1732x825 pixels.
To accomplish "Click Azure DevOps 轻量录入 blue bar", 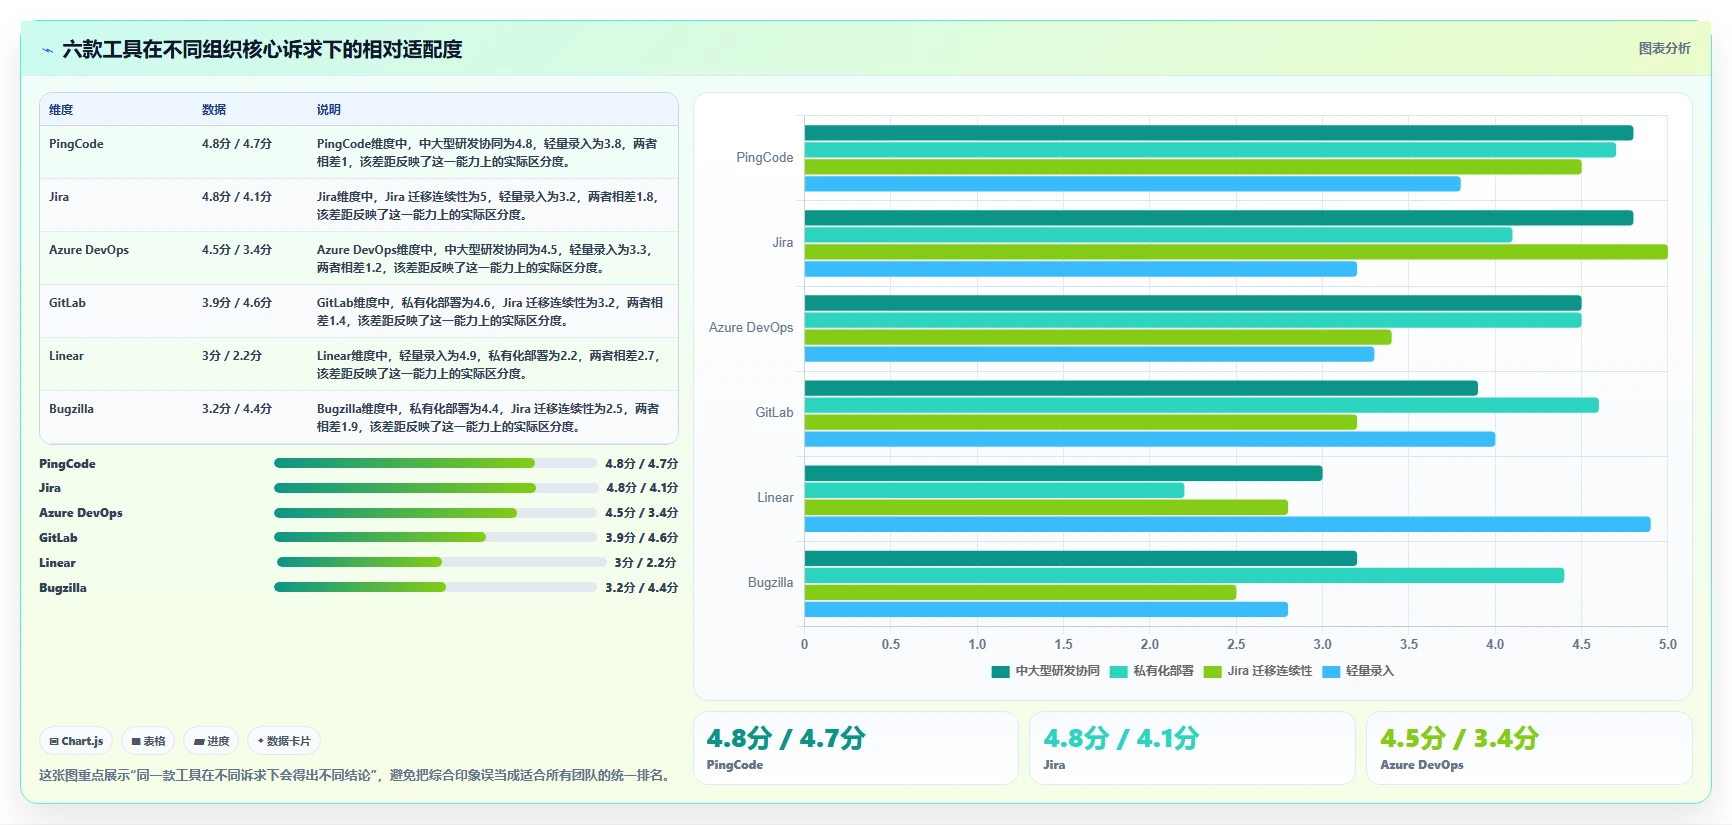I will click(x=1089, y=354).
